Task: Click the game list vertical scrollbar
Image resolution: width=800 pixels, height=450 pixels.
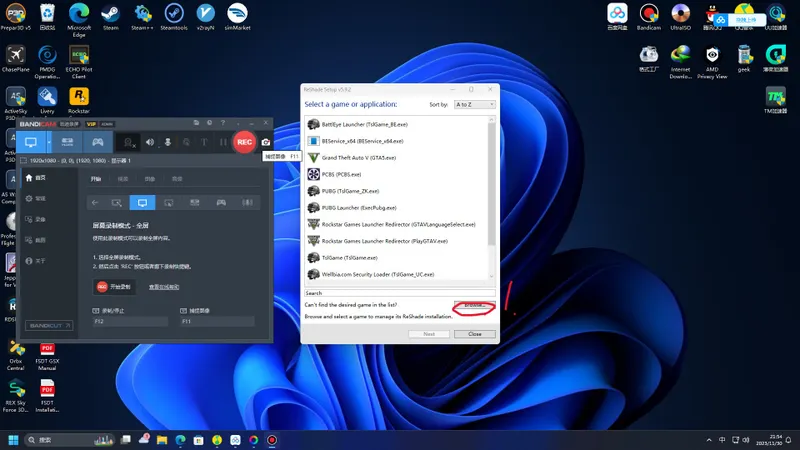Action: click(491, 180)
